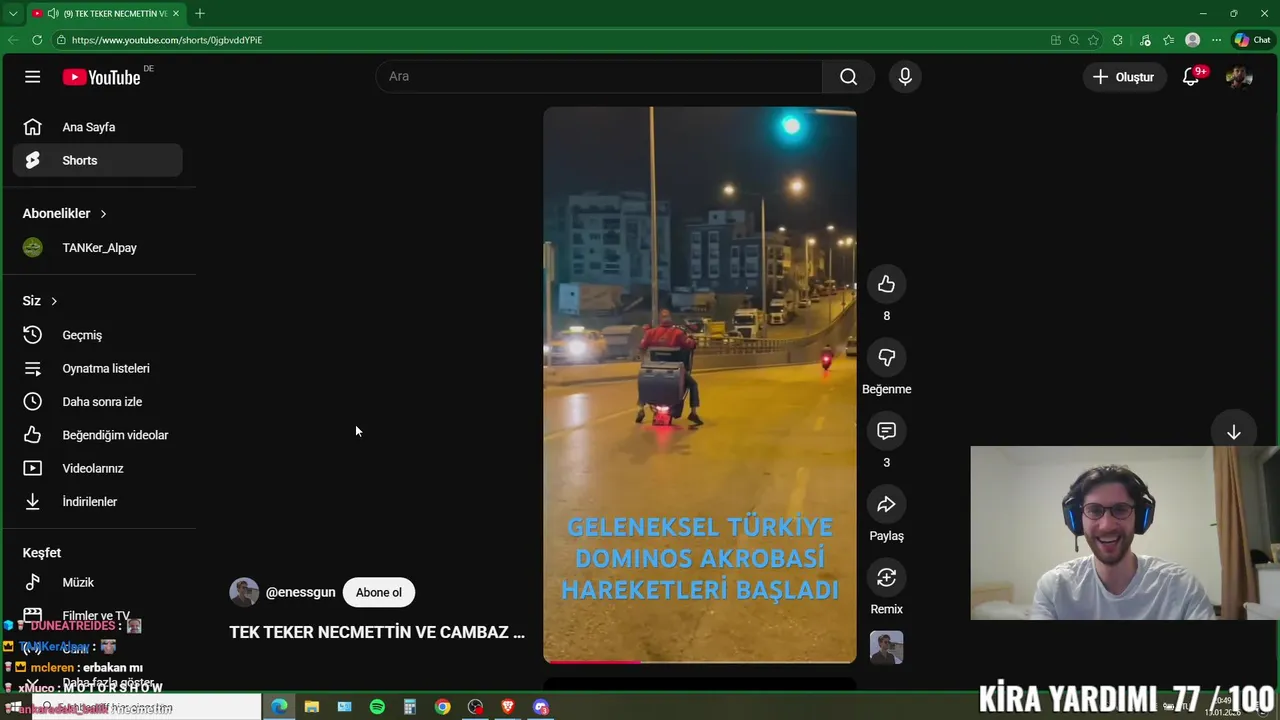This screenshot has width=1280, height=720.
Task: Expand the Abonelikler section
Action: tap(65, 213)
